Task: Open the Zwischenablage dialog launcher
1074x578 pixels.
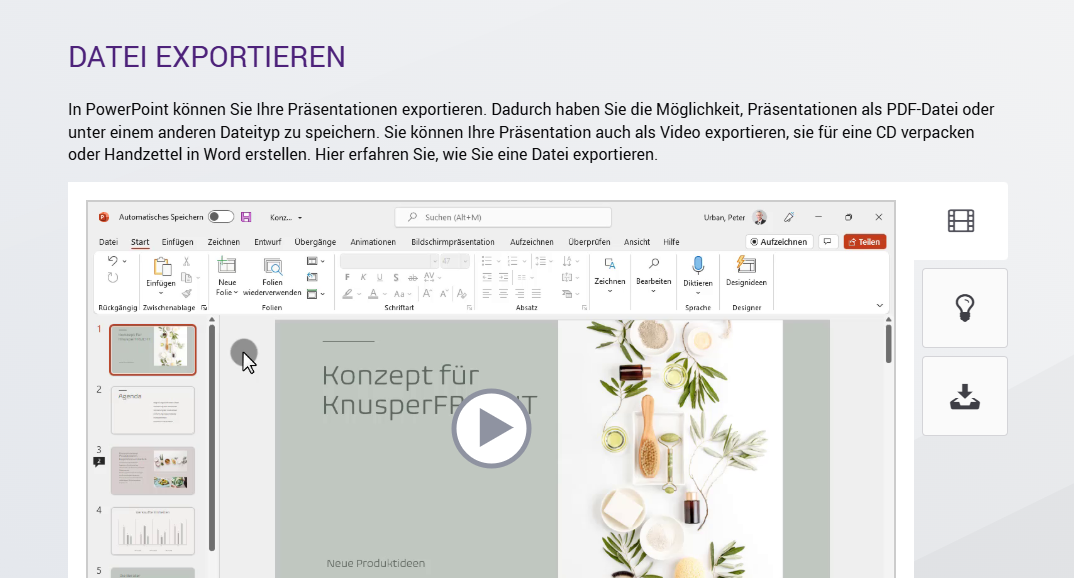Action: tap(203, 308)
